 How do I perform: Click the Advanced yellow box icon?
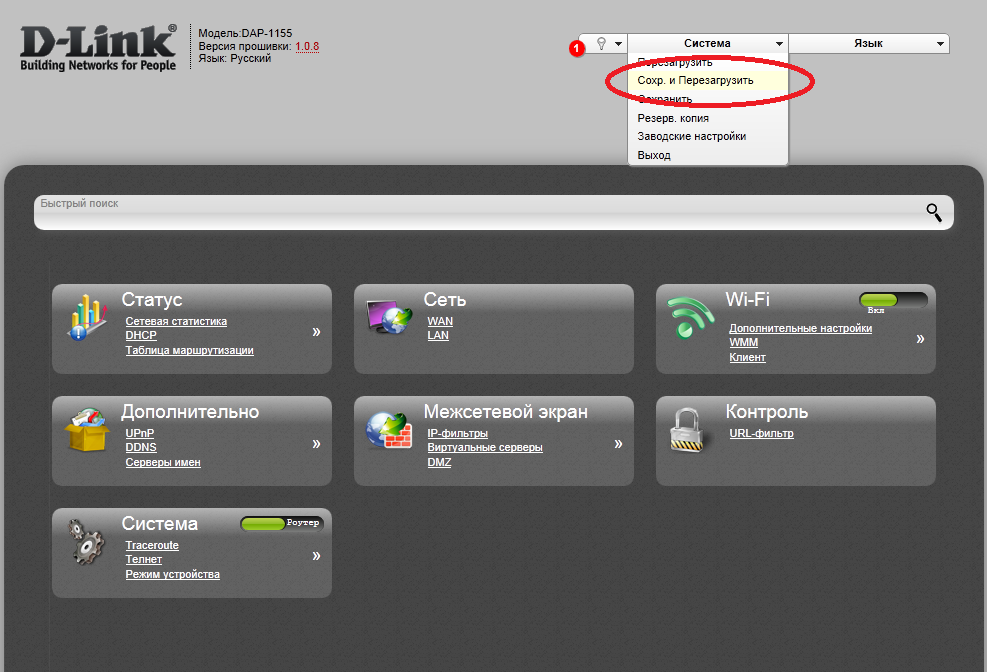86,430
